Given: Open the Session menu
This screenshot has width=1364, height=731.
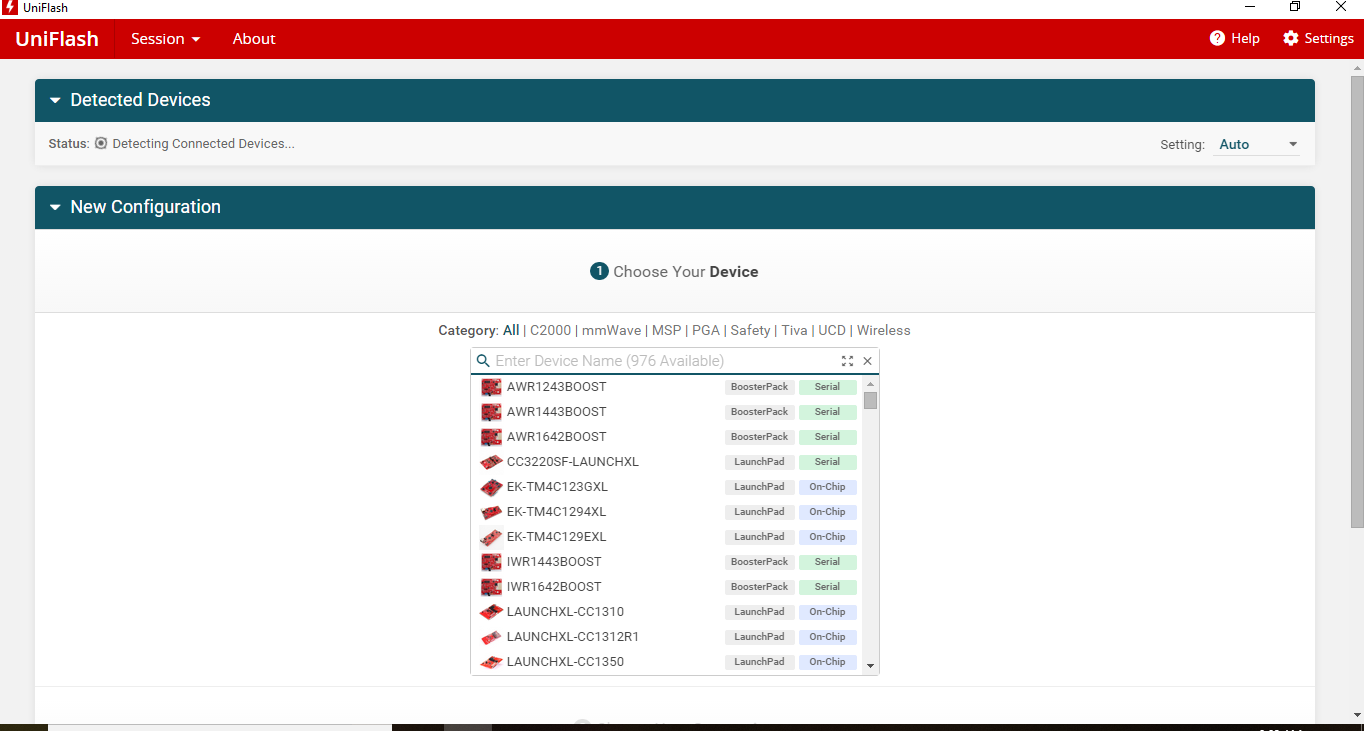Looking at the screenshot, I should (x=165, y=39).
